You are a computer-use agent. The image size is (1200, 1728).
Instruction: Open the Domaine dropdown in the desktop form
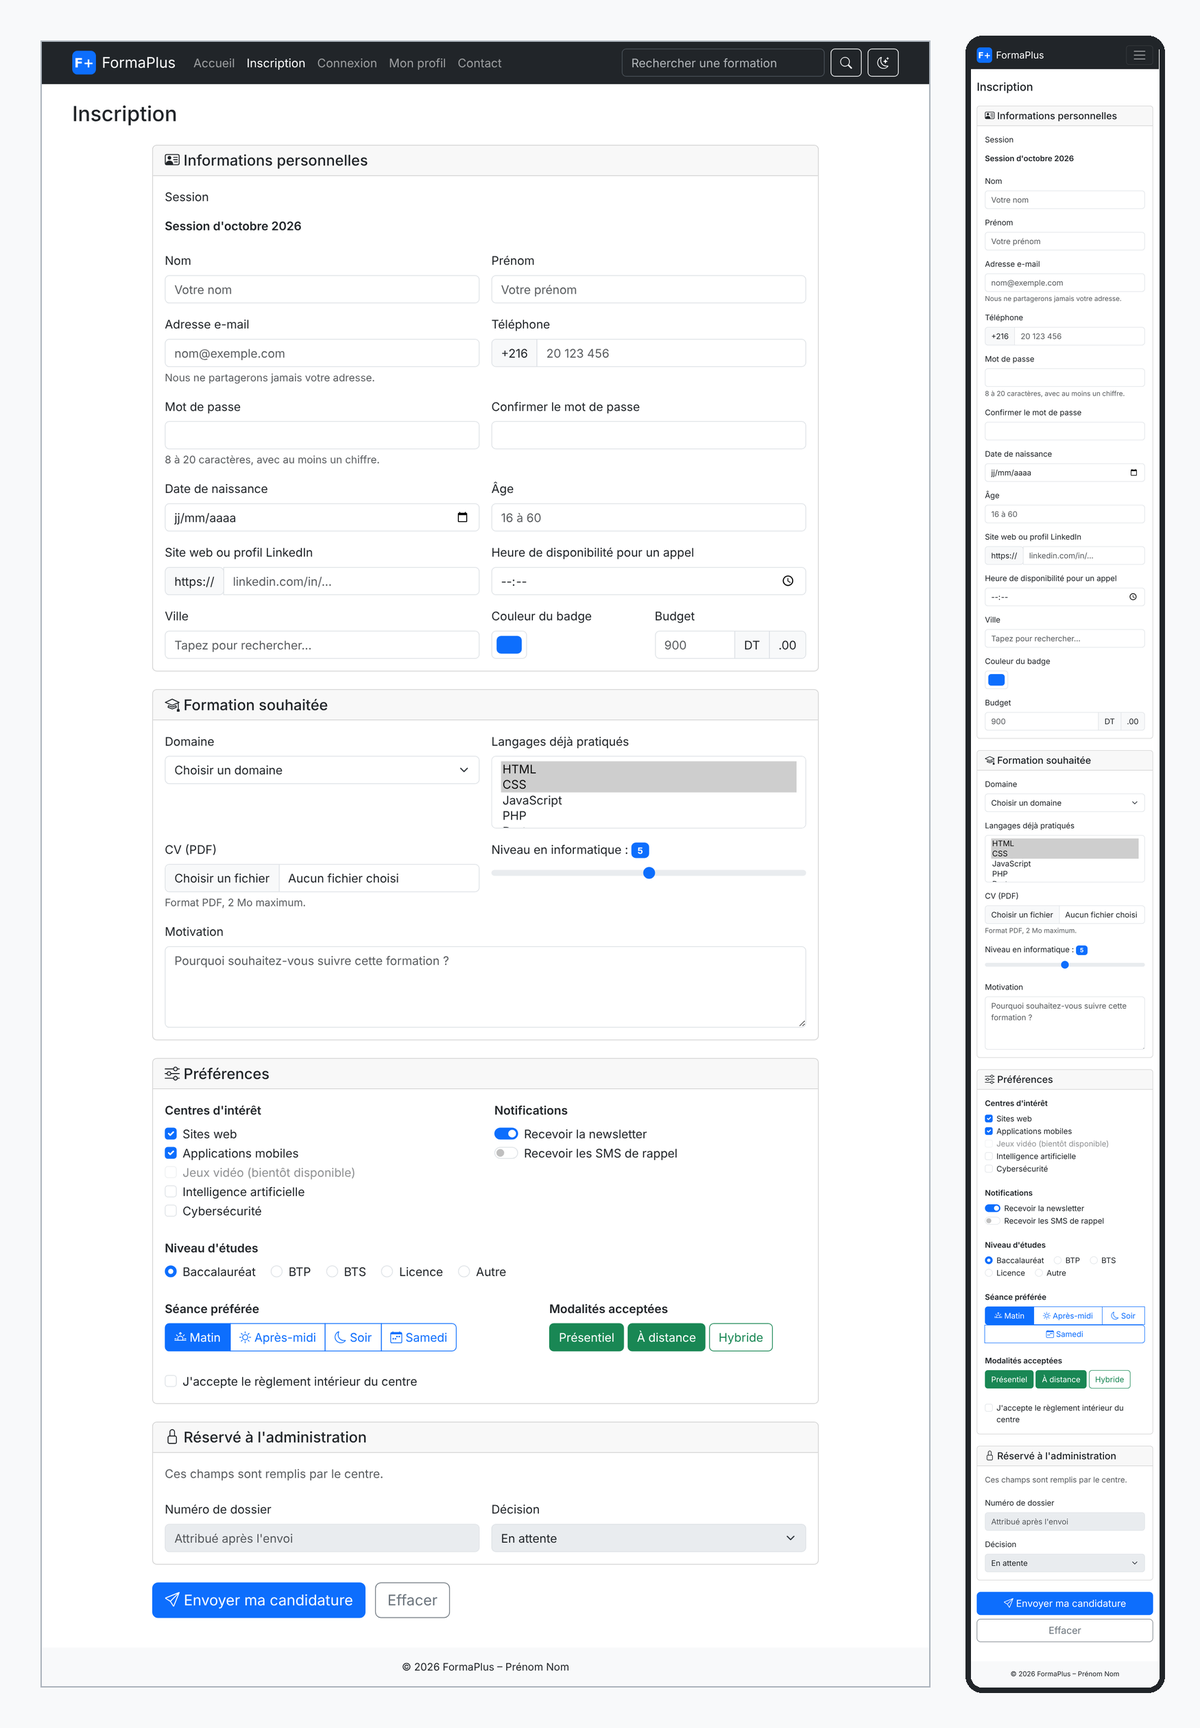pos(322,770)
